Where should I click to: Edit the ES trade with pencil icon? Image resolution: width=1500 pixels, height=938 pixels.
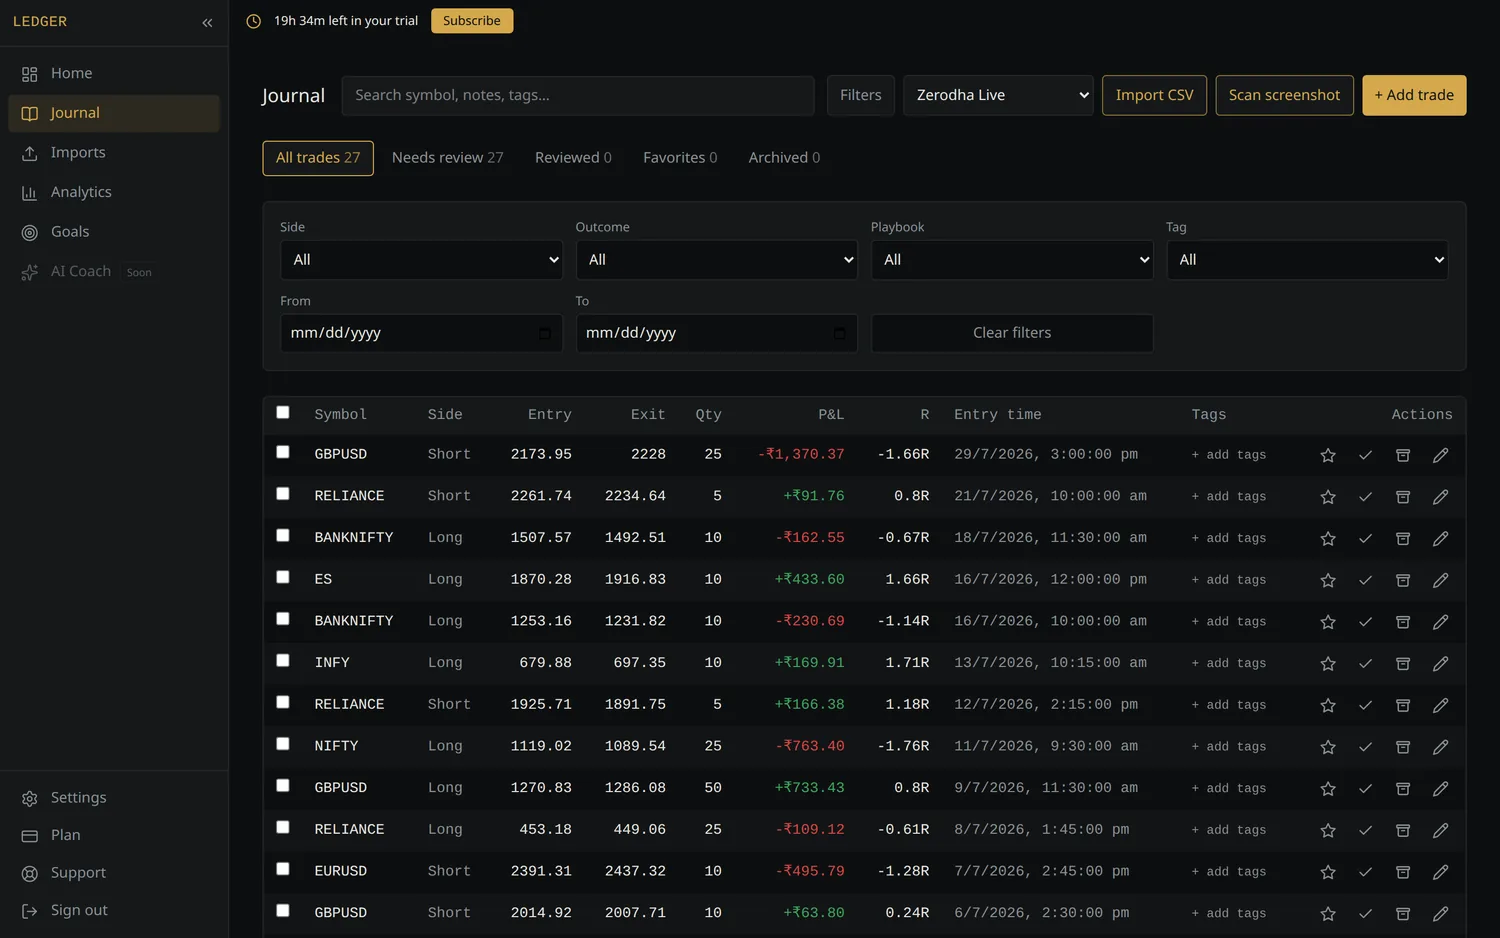tap(1441, 580)
